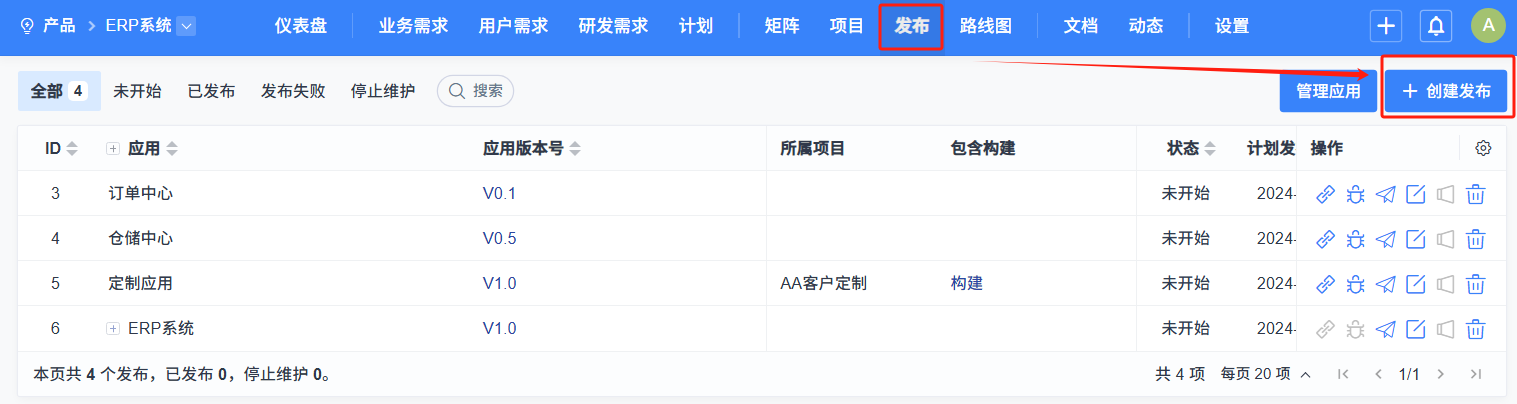Publish 订单中心 with the paper-plane icon
Image resolution: width=1517 pixels, height=404 pixels.
pyautogui.click(x=1385, y=194)
